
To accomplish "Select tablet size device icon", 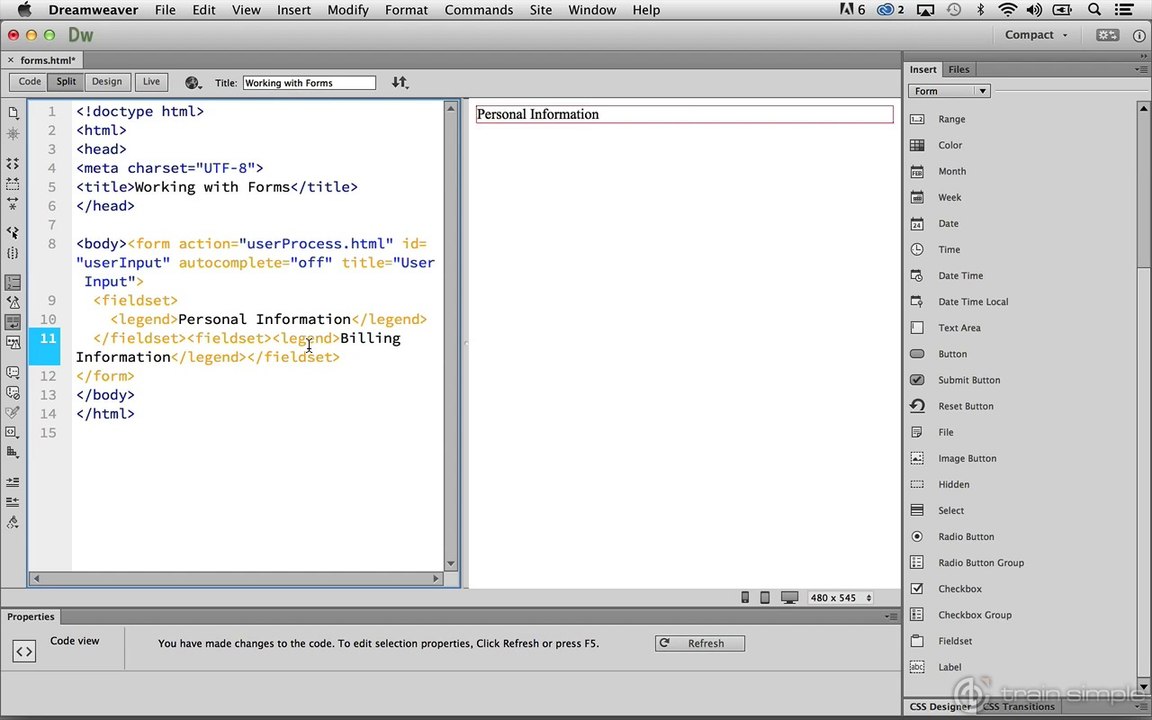I will point(765,597).
